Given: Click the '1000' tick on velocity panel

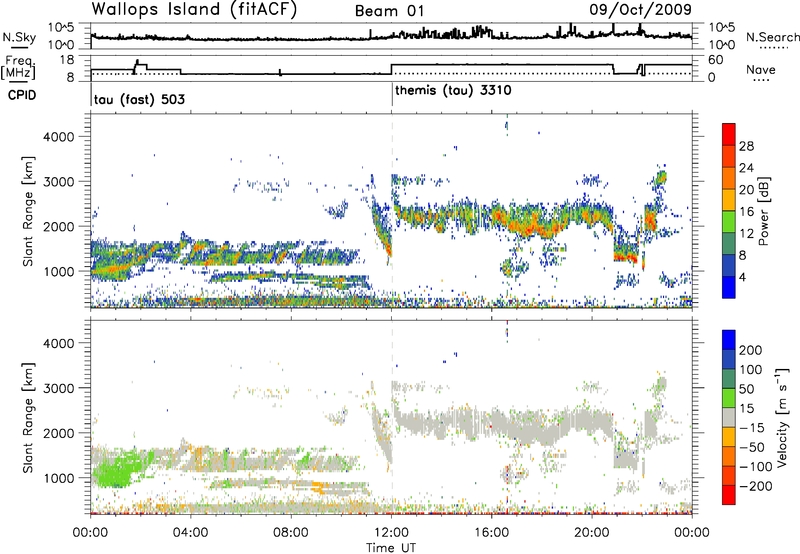Looking at the screenshot, I should (58, 478).
